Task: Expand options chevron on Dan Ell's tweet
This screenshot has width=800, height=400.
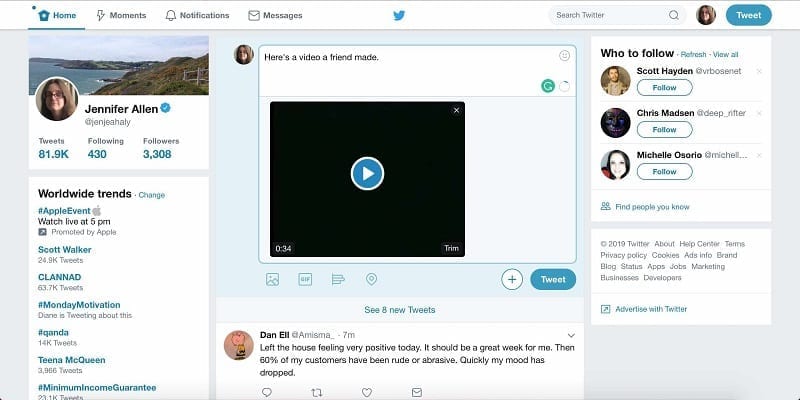Action: tap(571, 334)
